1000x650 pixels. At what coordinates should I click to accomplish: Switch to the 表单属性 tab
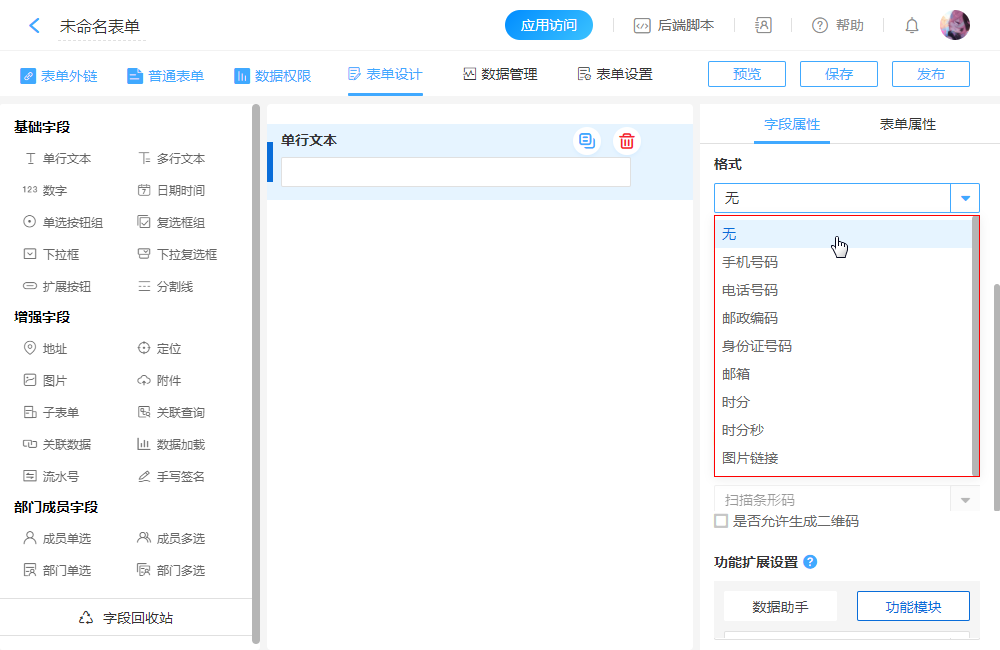point(907,124)
